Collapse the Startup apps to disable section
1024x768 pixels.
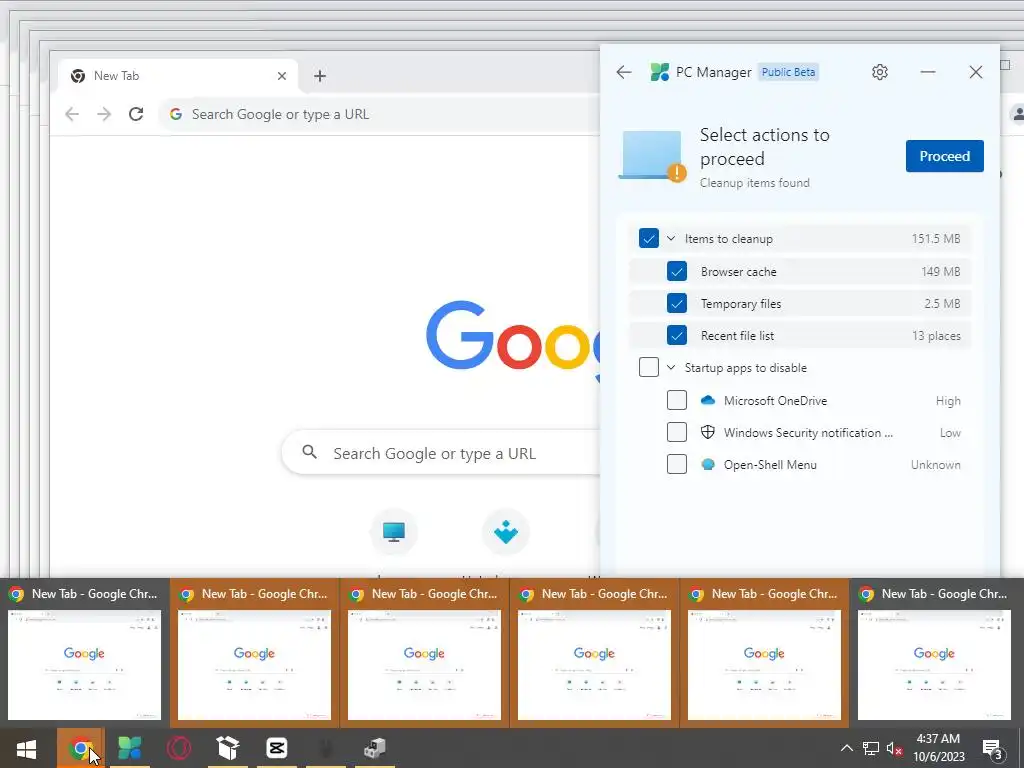coord(671,367)
